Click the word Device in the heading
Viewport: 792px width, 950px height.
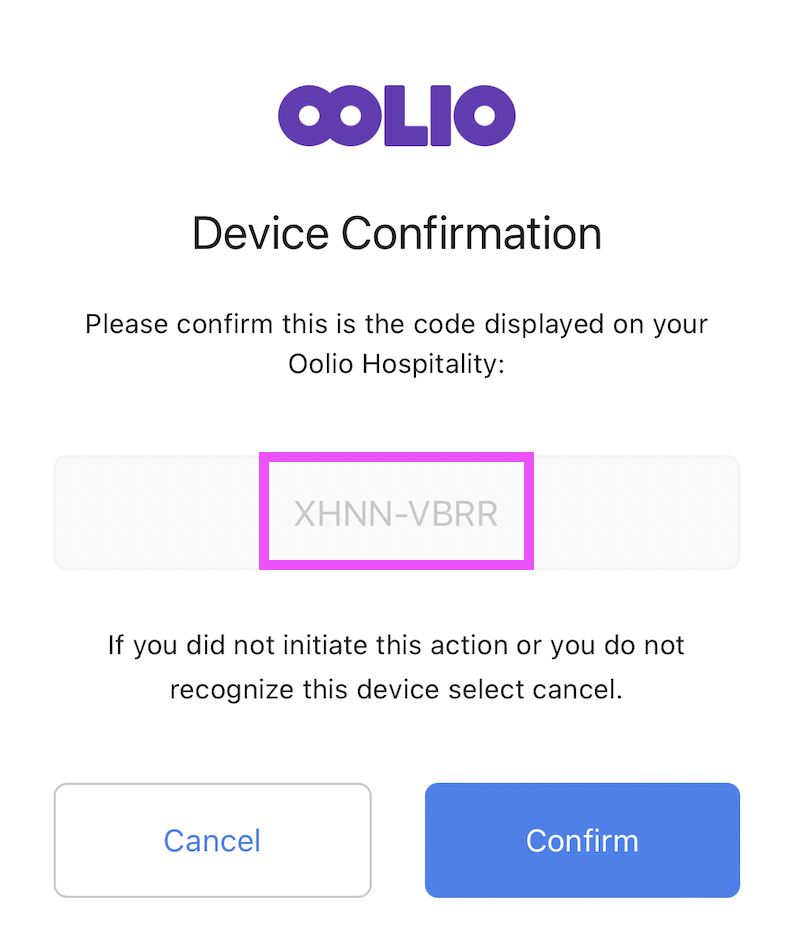(x=260, y=234)
